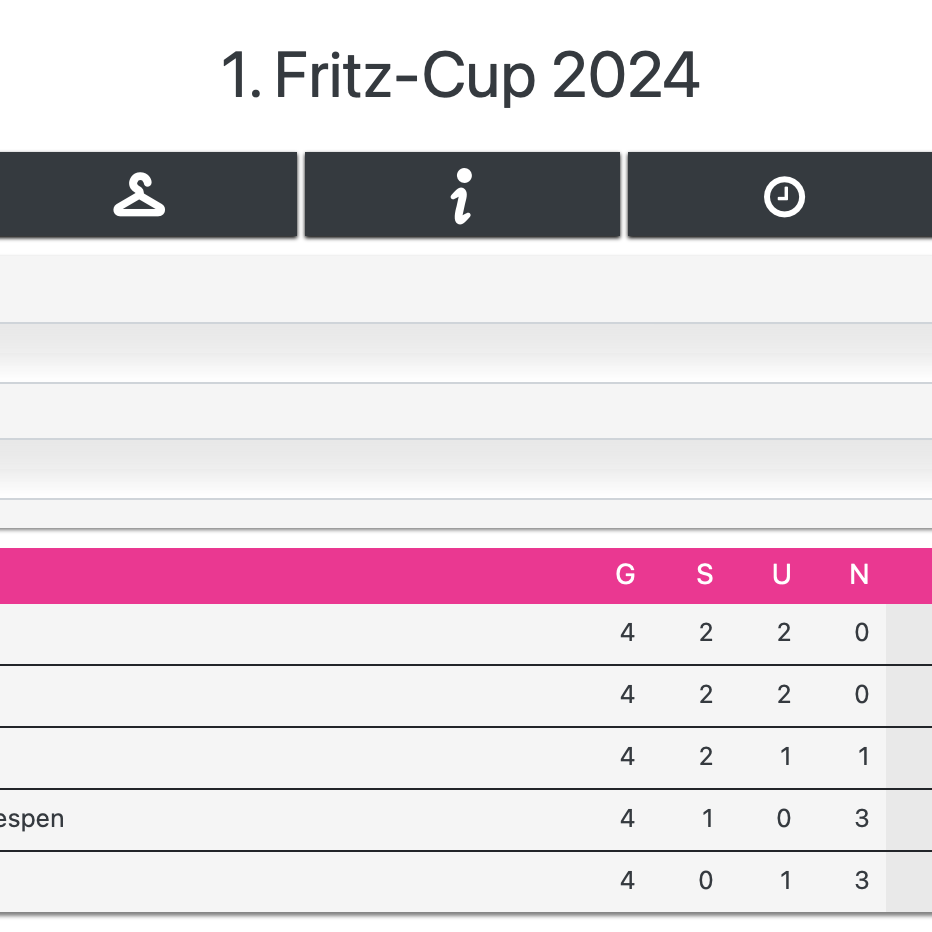This screenshot has width=932, height=932.
Task: Select the second standings table row
Action: [300, 695]
